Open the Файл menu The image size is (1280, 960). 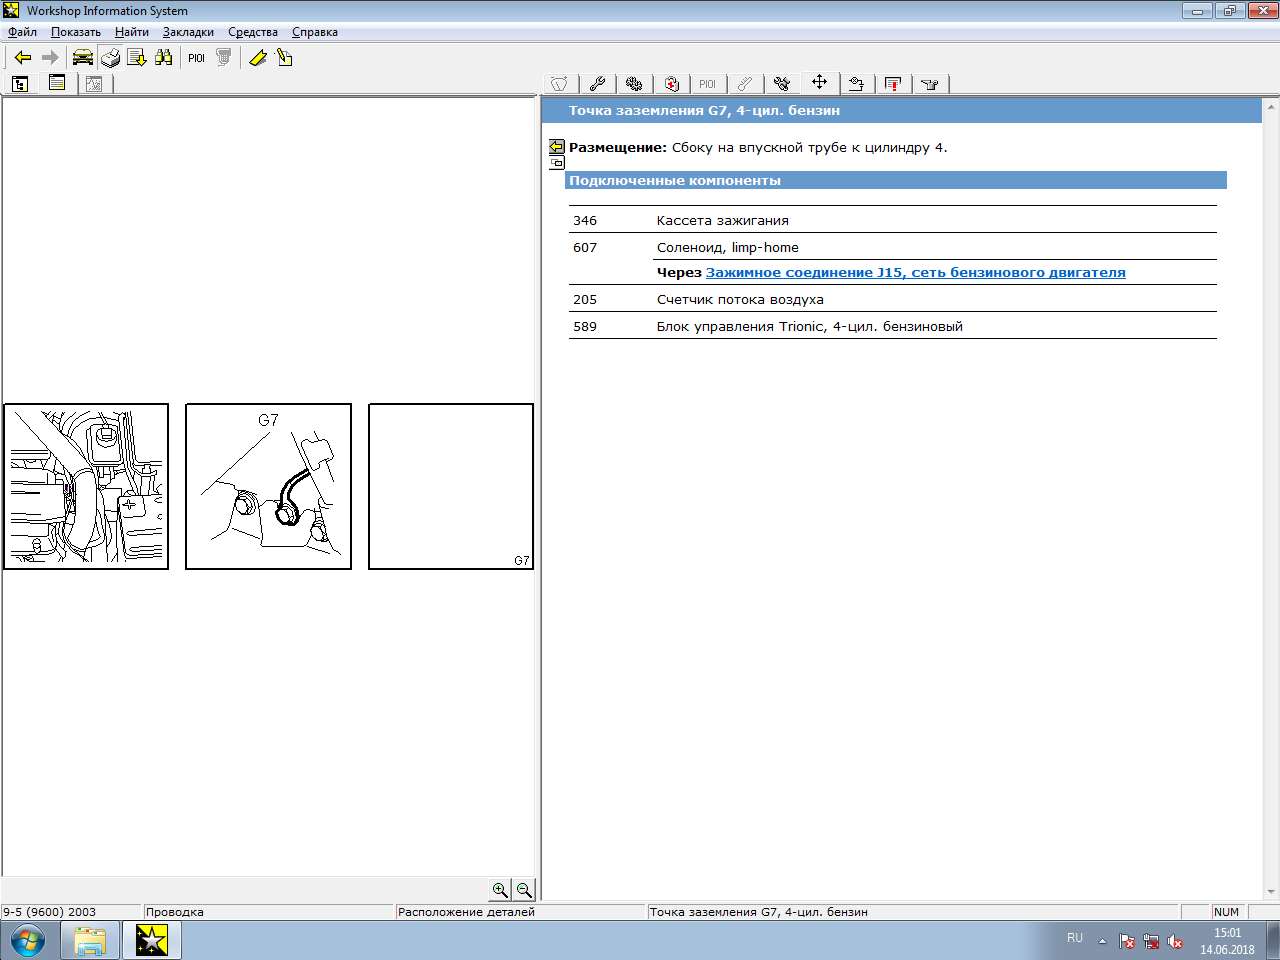pyautogui.click(x=22, y=32)
